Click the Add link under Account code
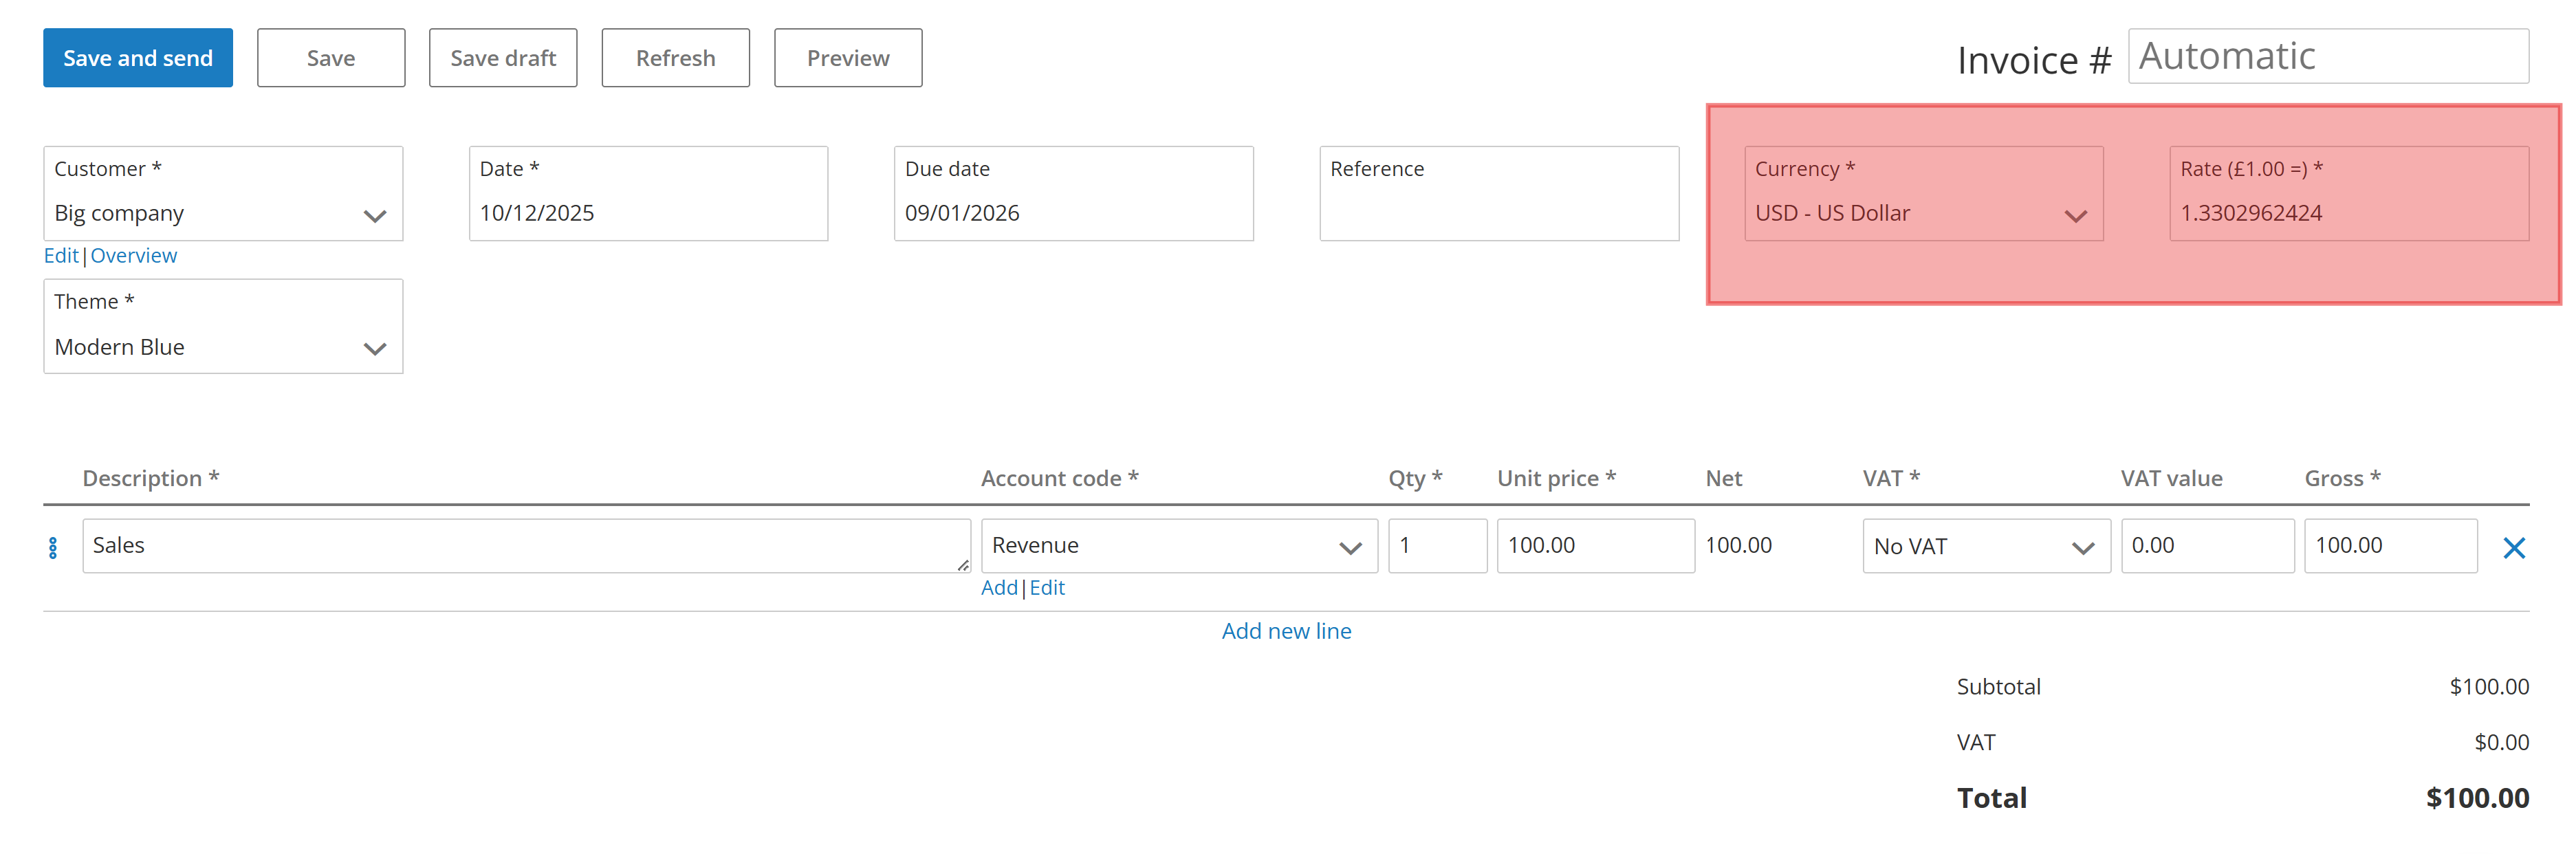Viewport: 2576px width, 854px height. tap(998, 588)
